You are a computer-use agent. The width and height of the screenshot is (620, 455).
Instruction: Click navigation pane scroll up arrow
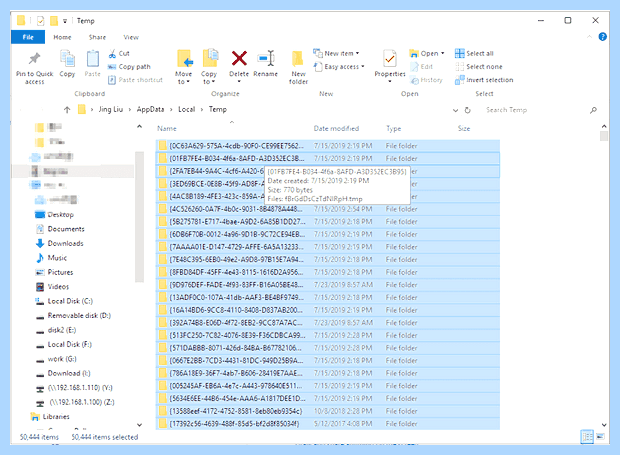tap(139, 126)
